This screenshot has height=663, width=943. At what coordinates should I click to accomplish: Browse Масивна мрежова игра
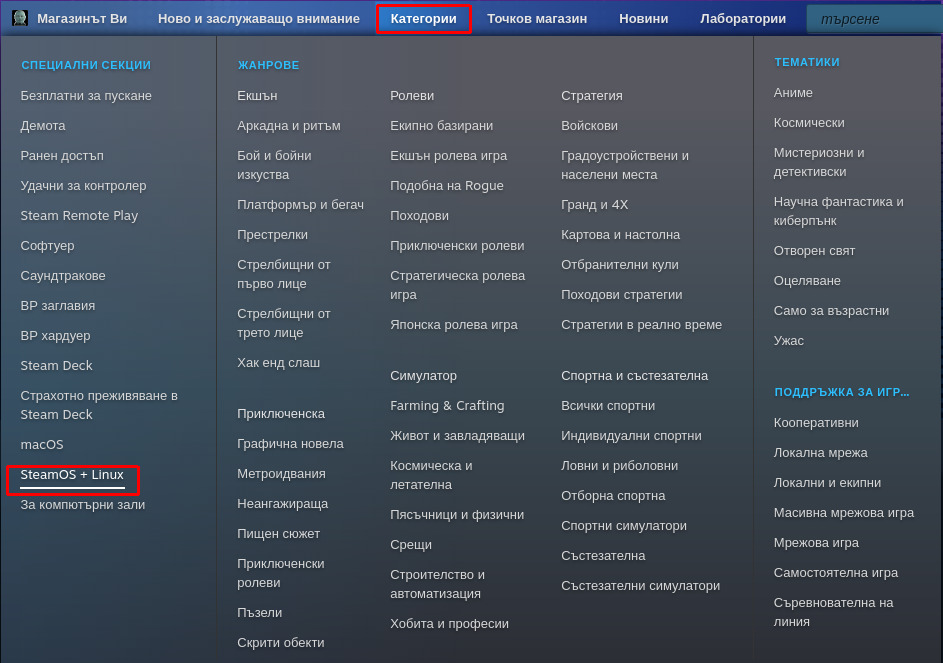point(844,513)
